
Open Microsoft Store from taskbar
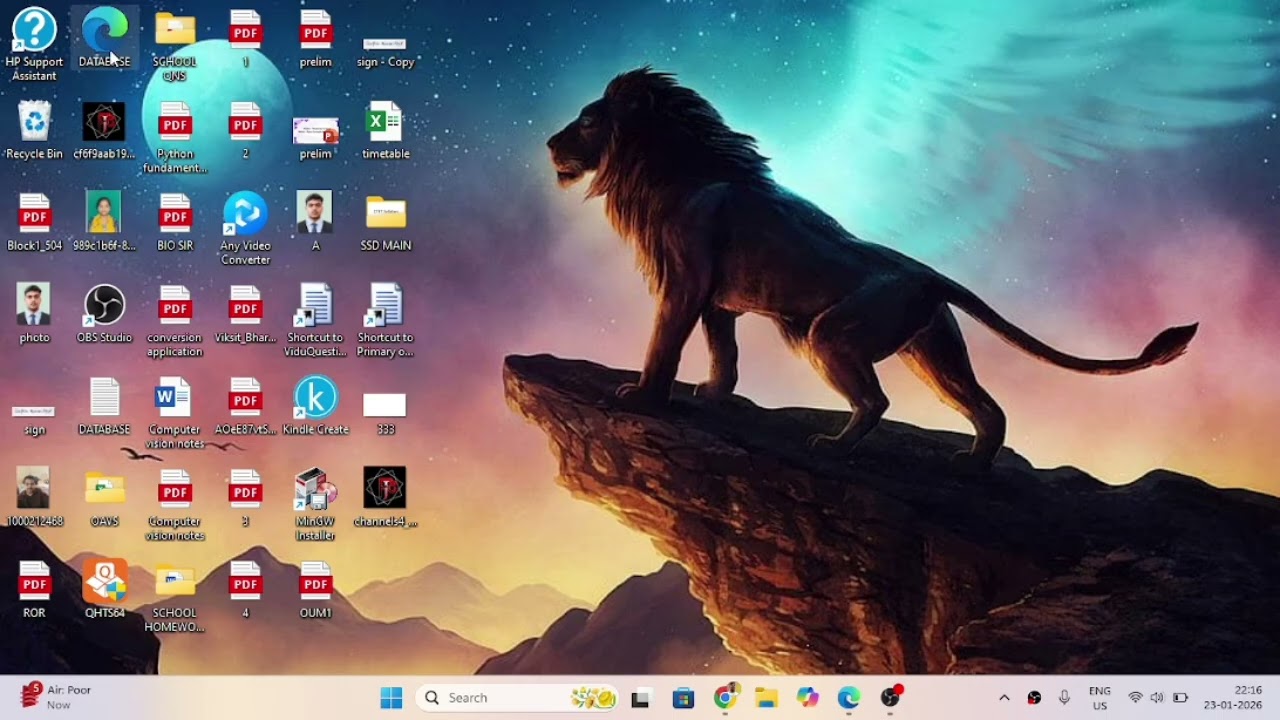[683, 698]
